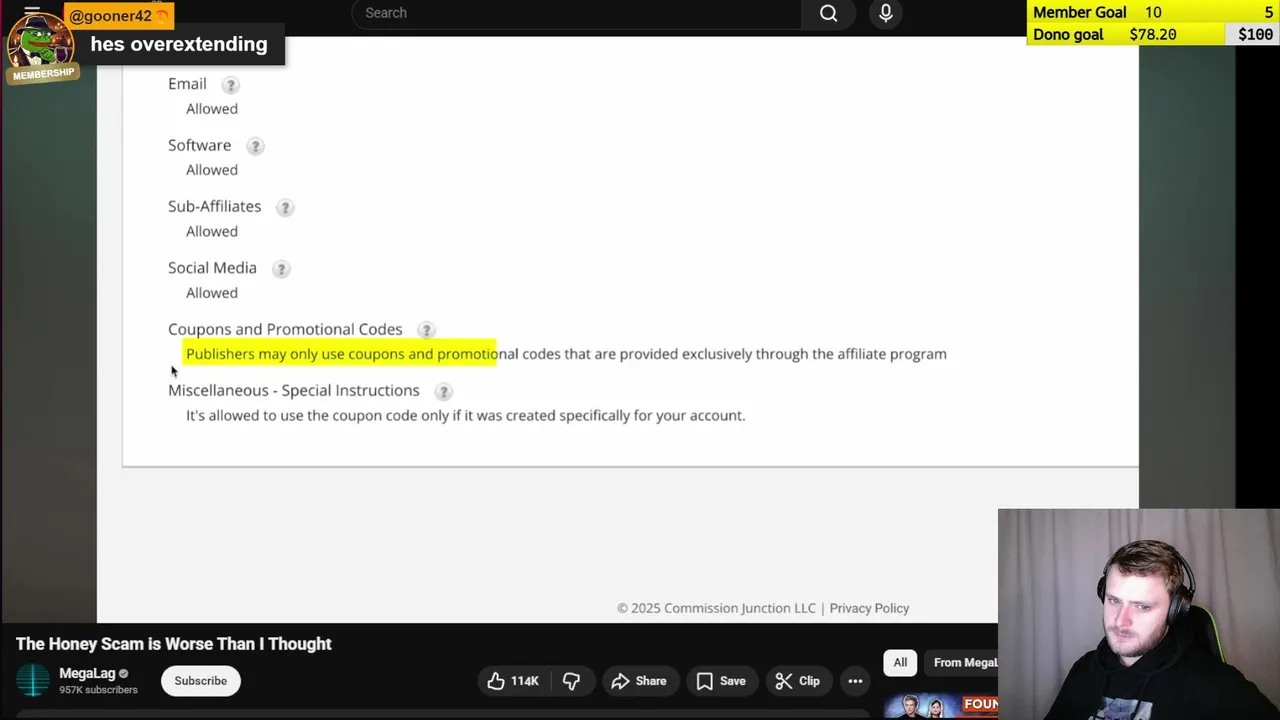The width and height of the screenshot is (1280, 720).
Task: Click the Email label
Action: [x=187, y=84]
